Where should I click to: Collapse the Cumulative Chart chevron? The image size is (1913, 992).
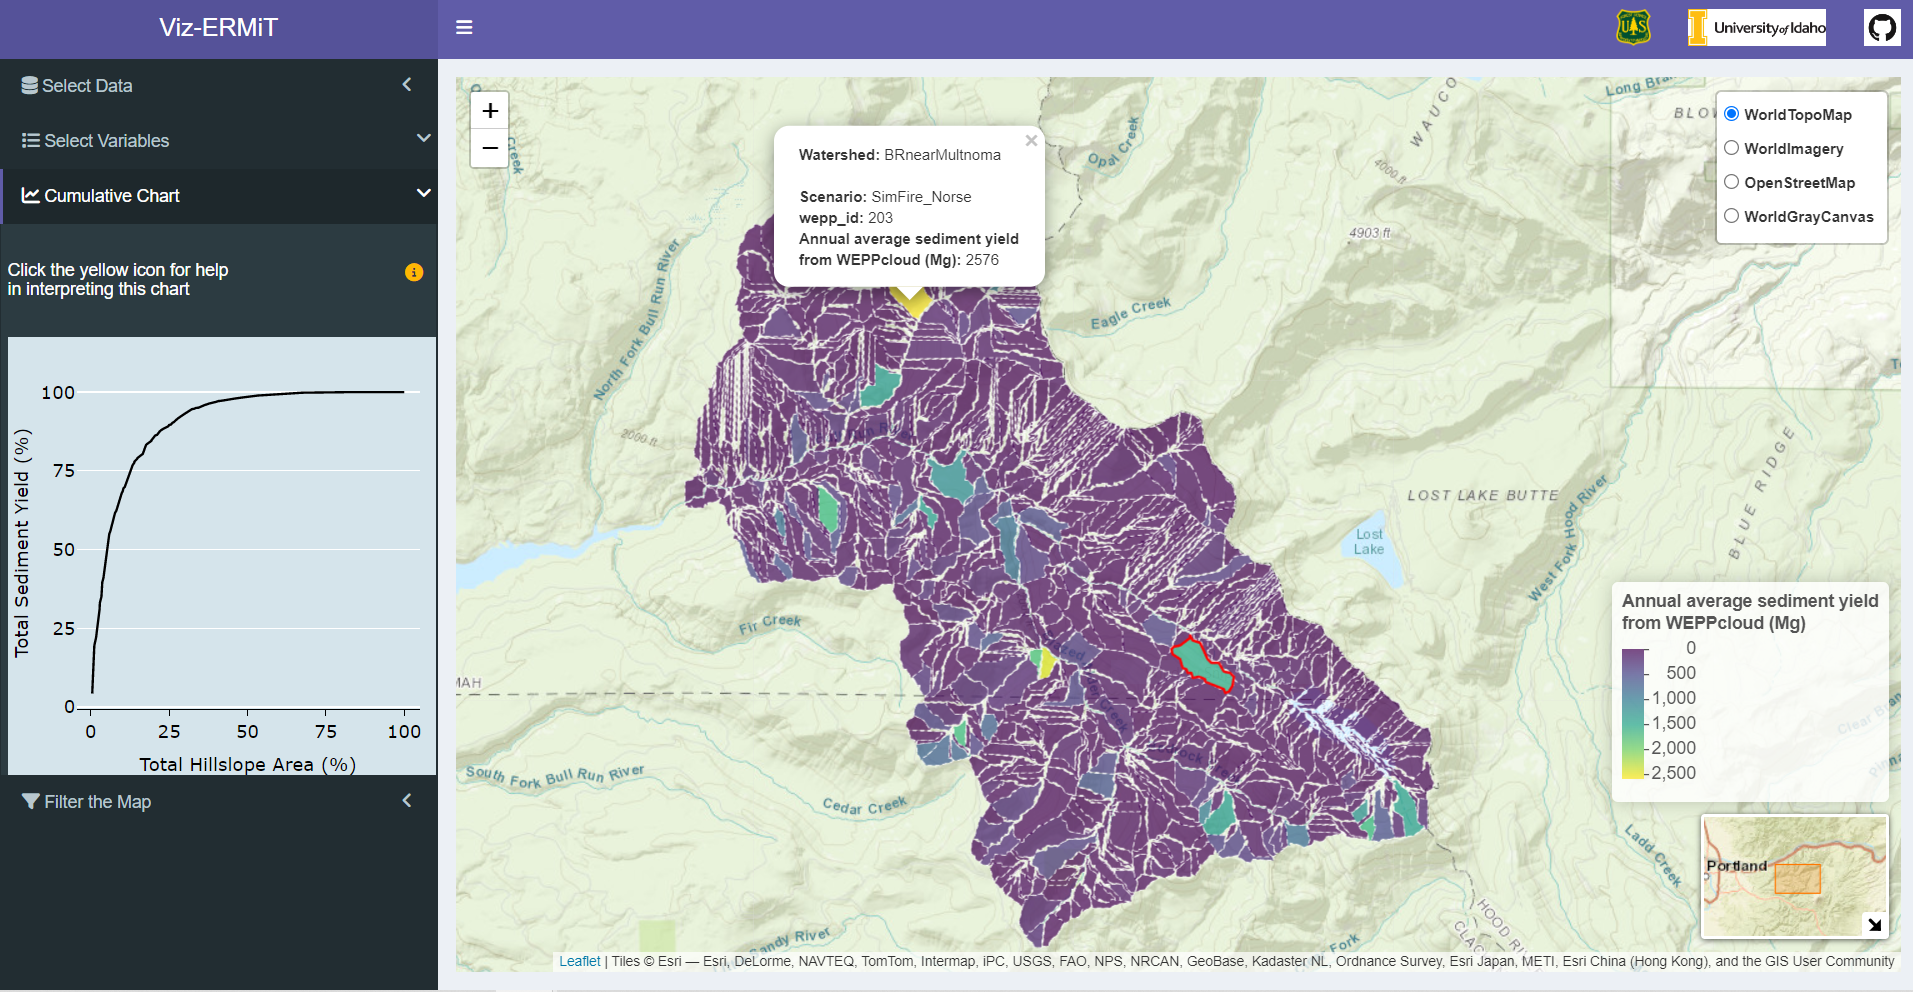pos(423,193)
